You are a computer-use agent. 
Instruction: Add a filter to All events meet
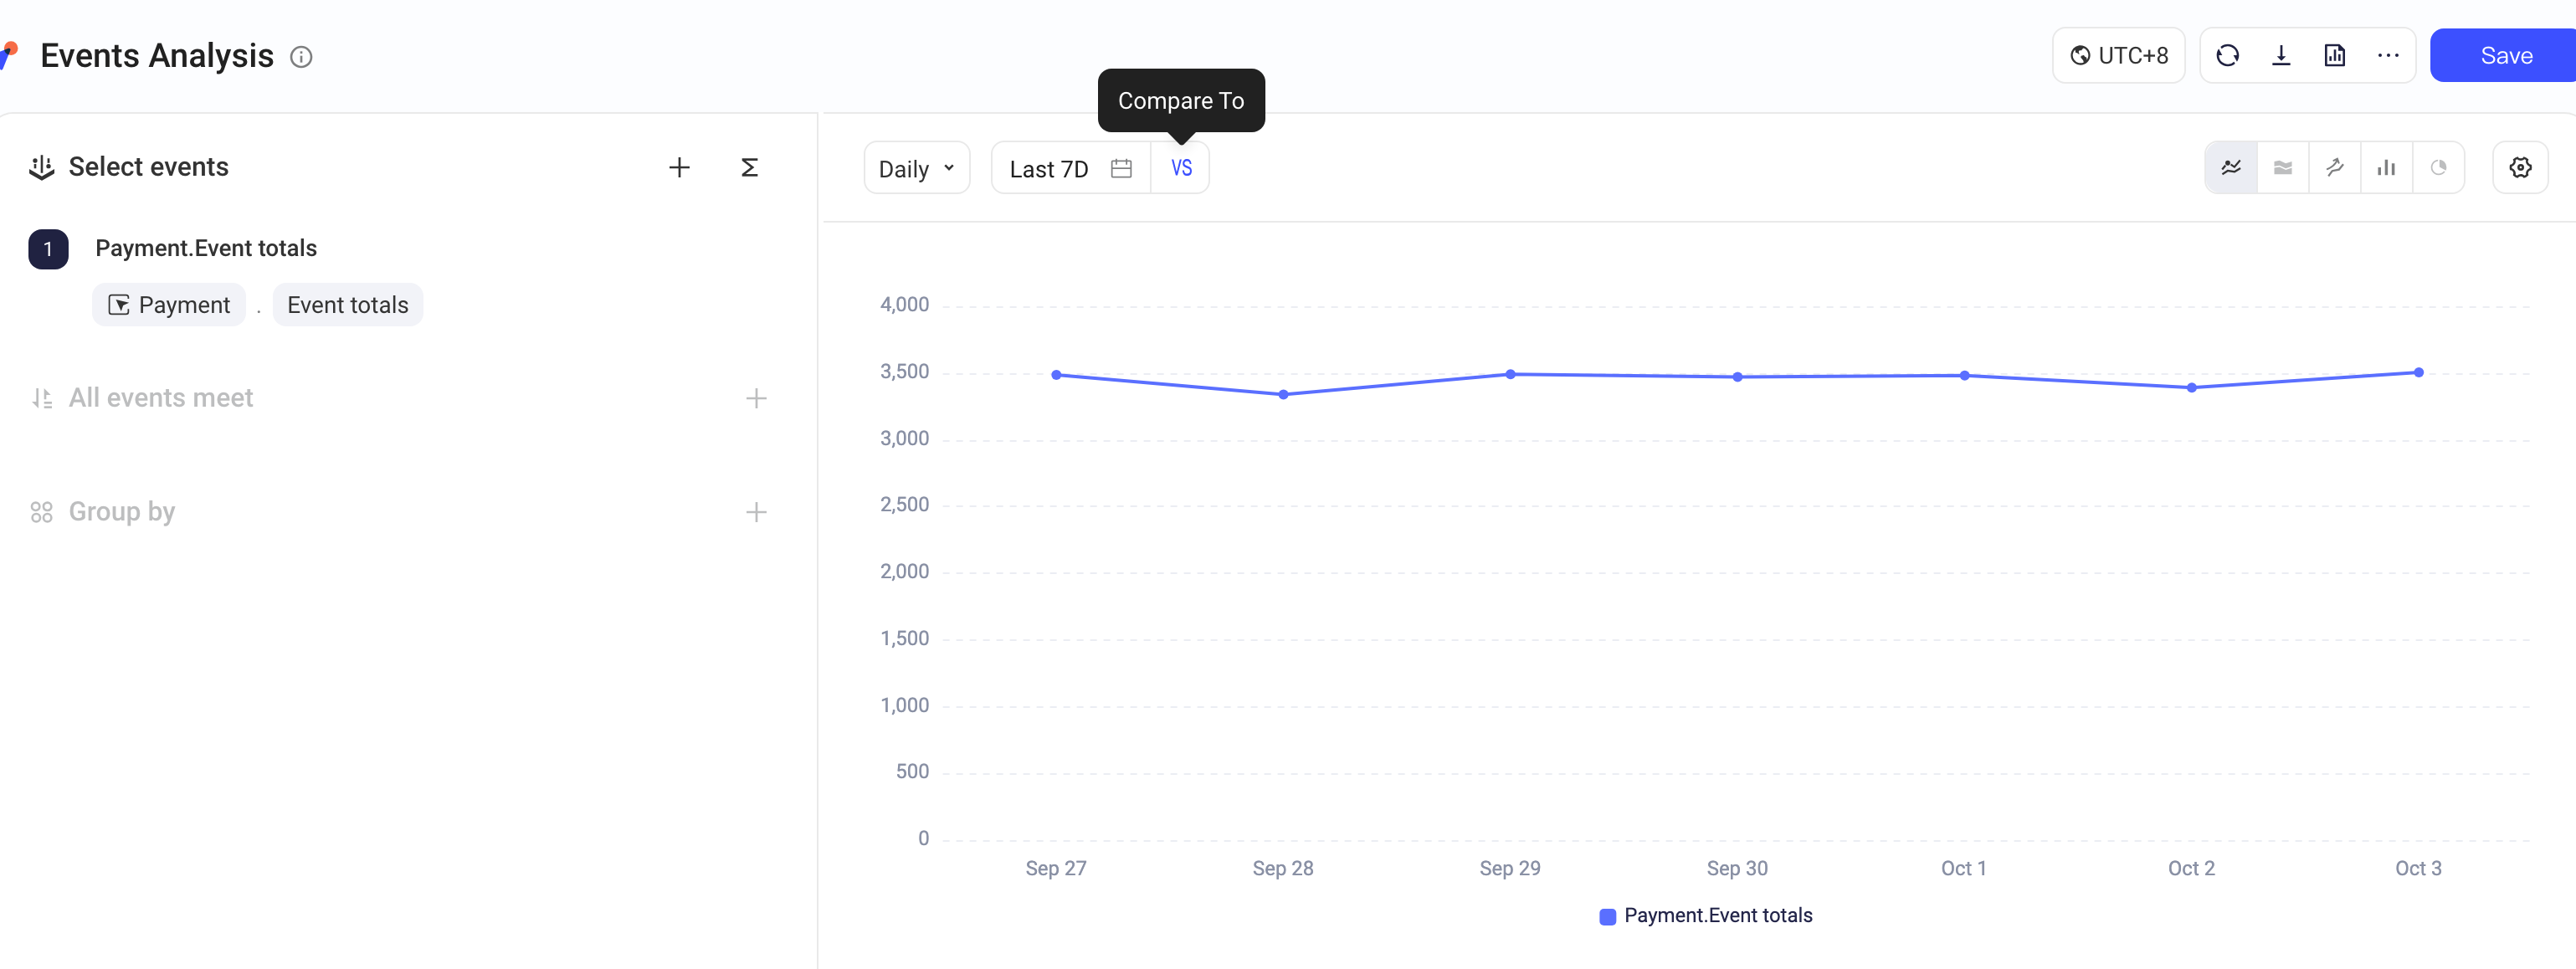coord(756,398)
